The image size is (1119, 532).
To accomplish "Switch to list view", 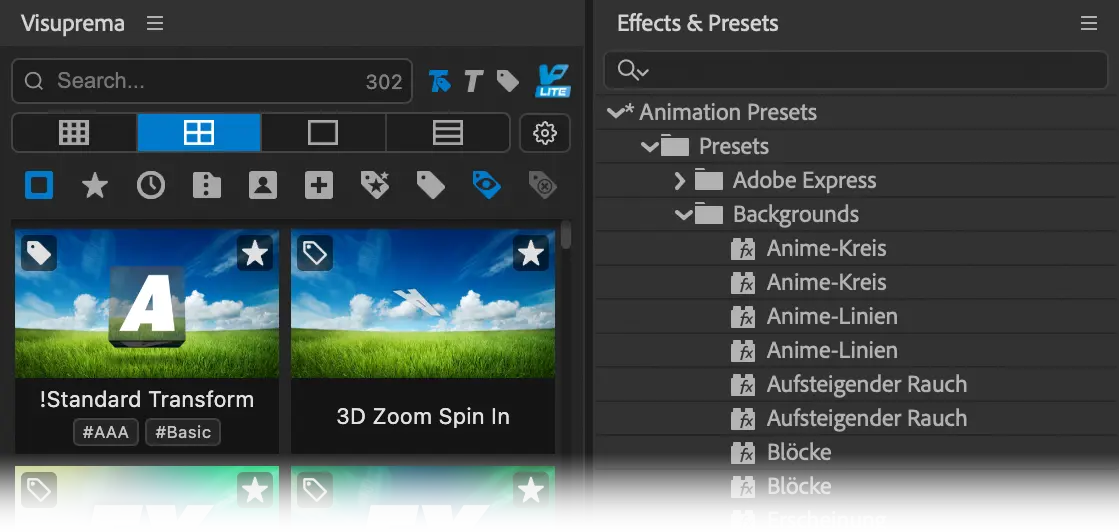I will [447, 133].
